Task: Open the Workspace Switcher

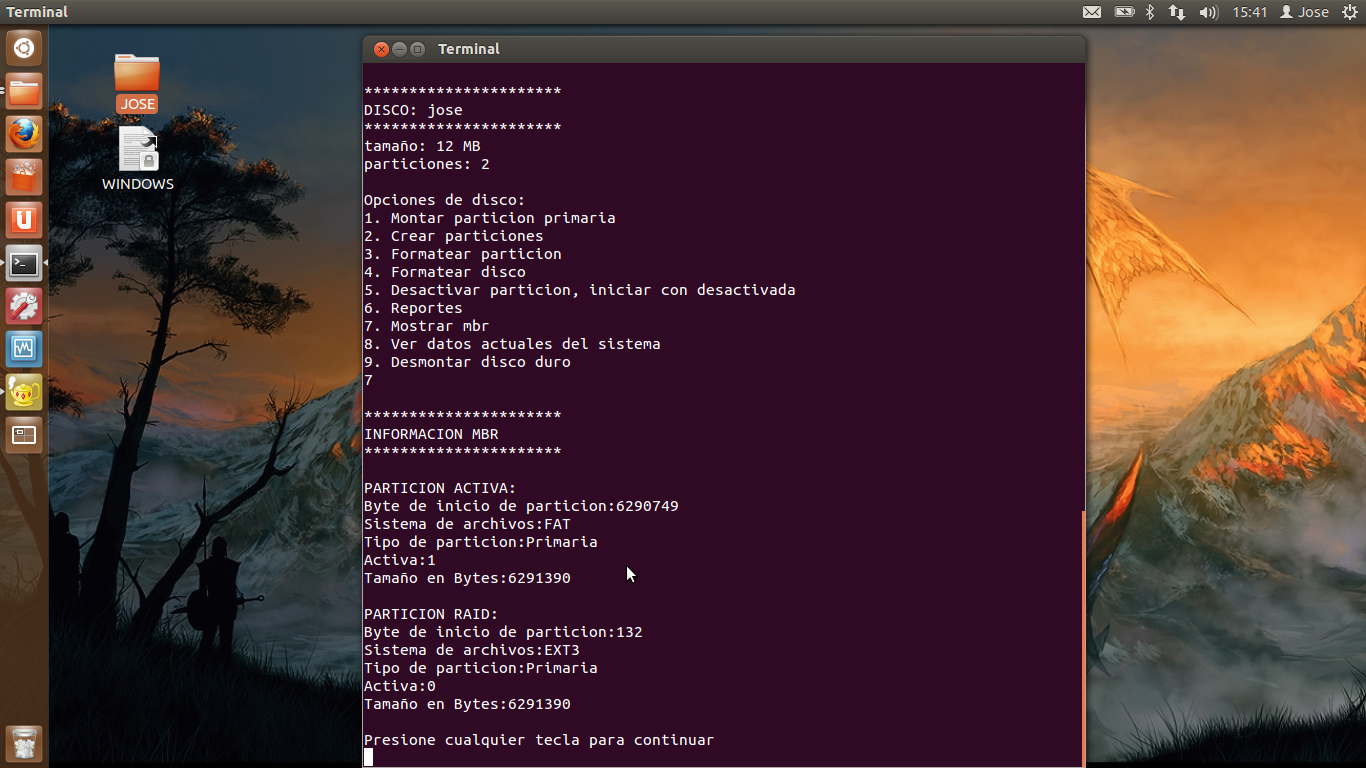Action: [24, 435]
